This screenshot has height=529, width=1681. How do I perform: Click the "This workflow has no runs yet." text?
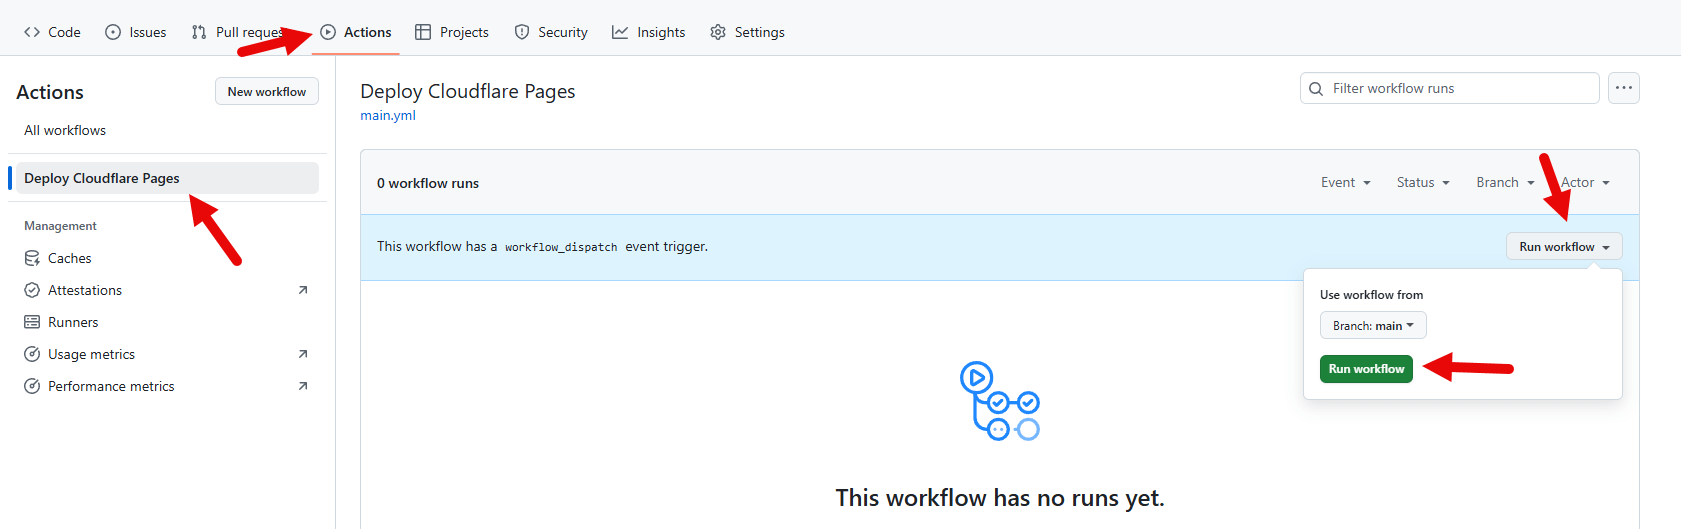click(1000, 498)
